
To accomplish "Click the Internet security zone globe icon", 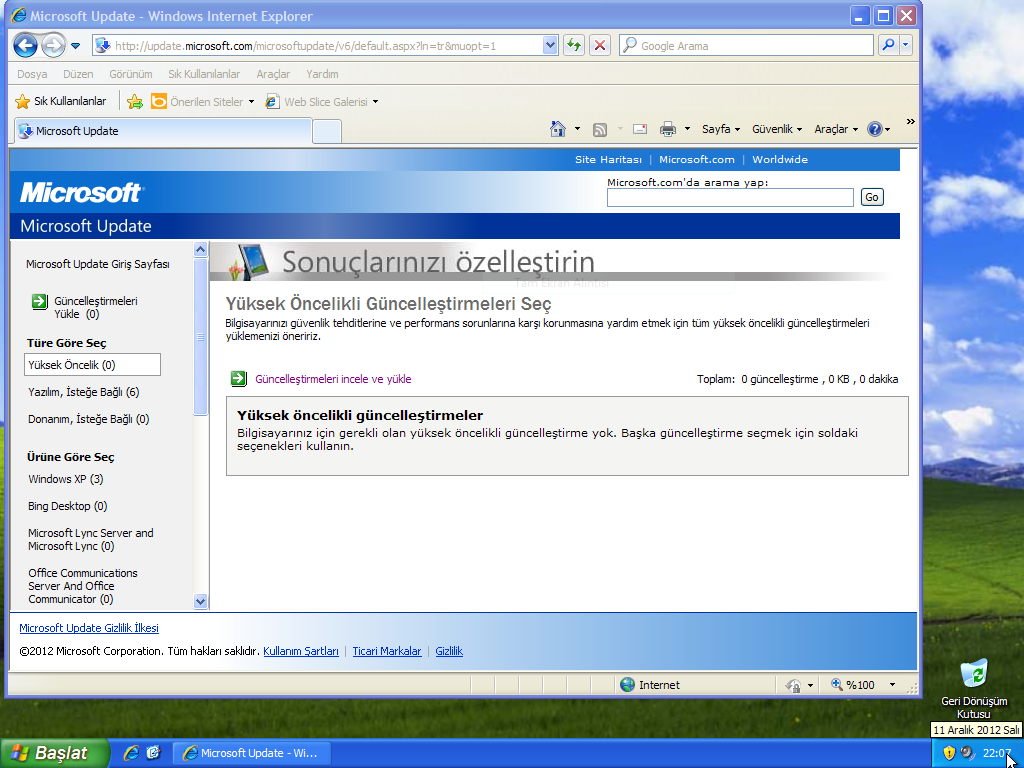I will pyautogui.click(x=627, y=684).
